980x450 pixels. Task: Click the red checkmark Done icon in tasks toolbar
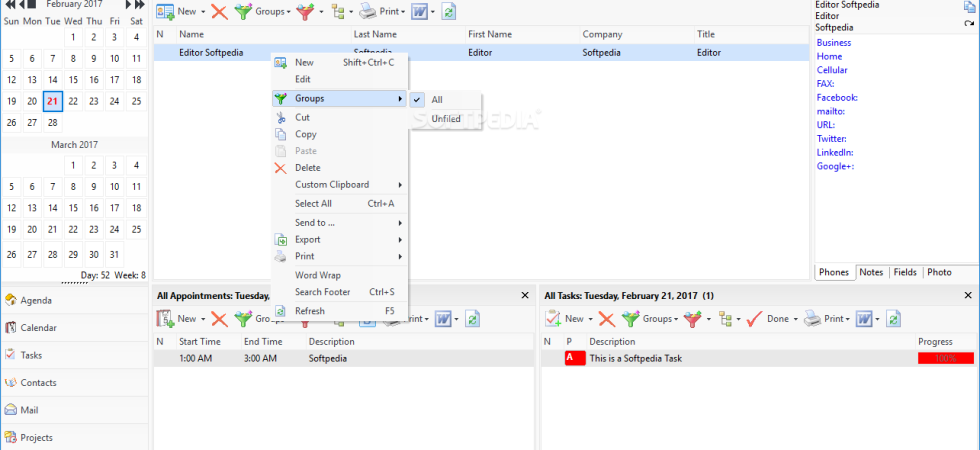755,319
